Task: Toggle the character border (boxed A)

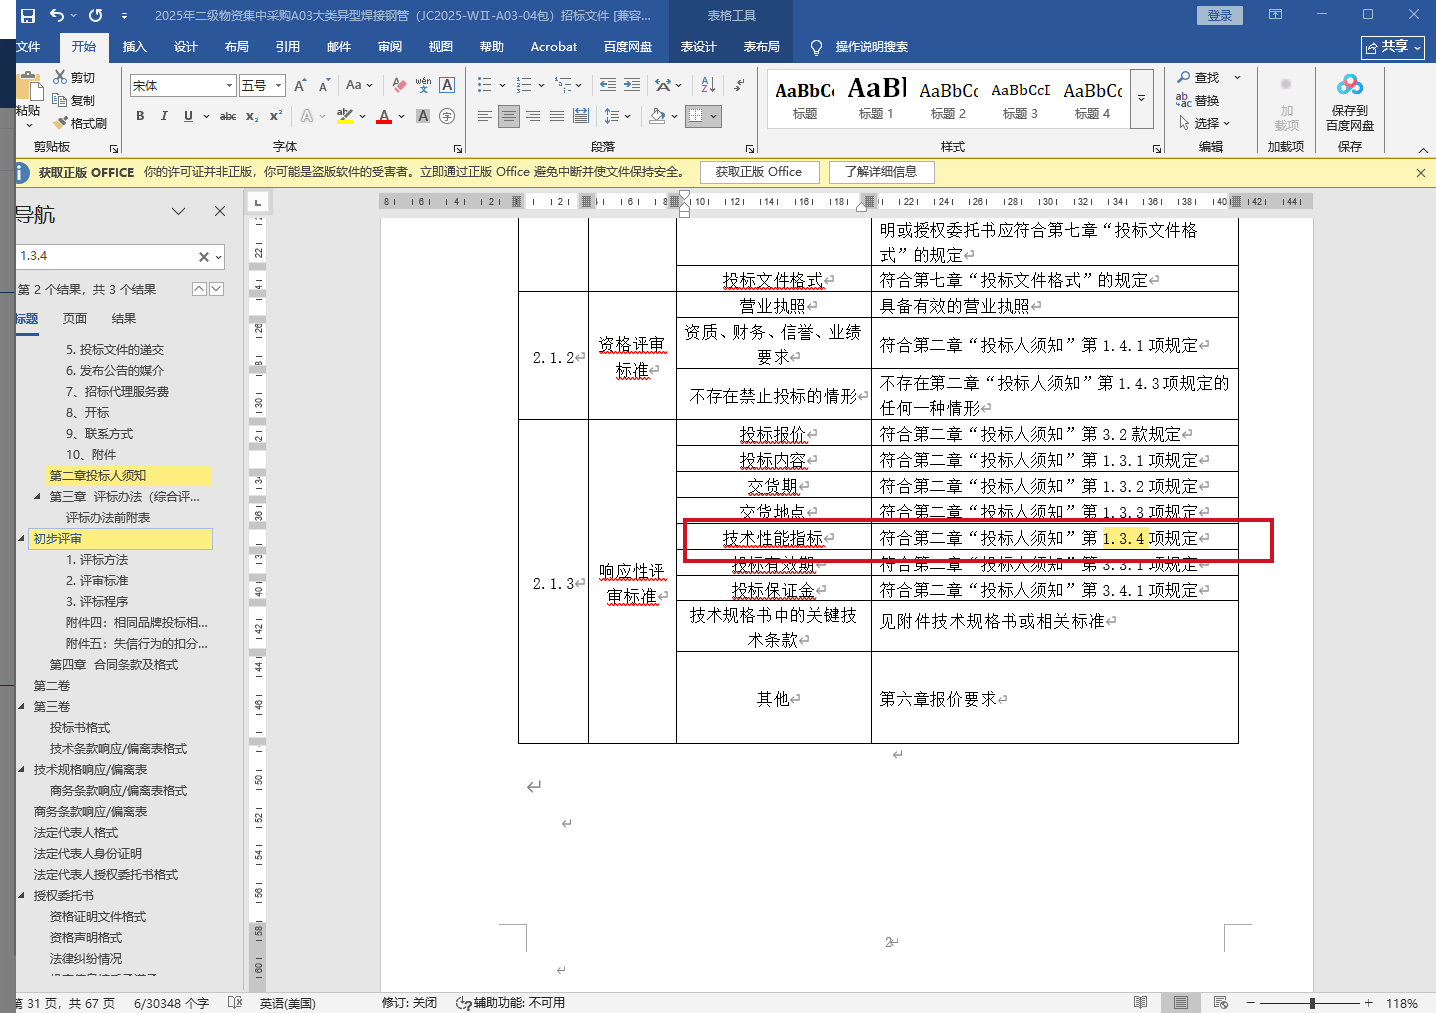Action: point(447,85)
